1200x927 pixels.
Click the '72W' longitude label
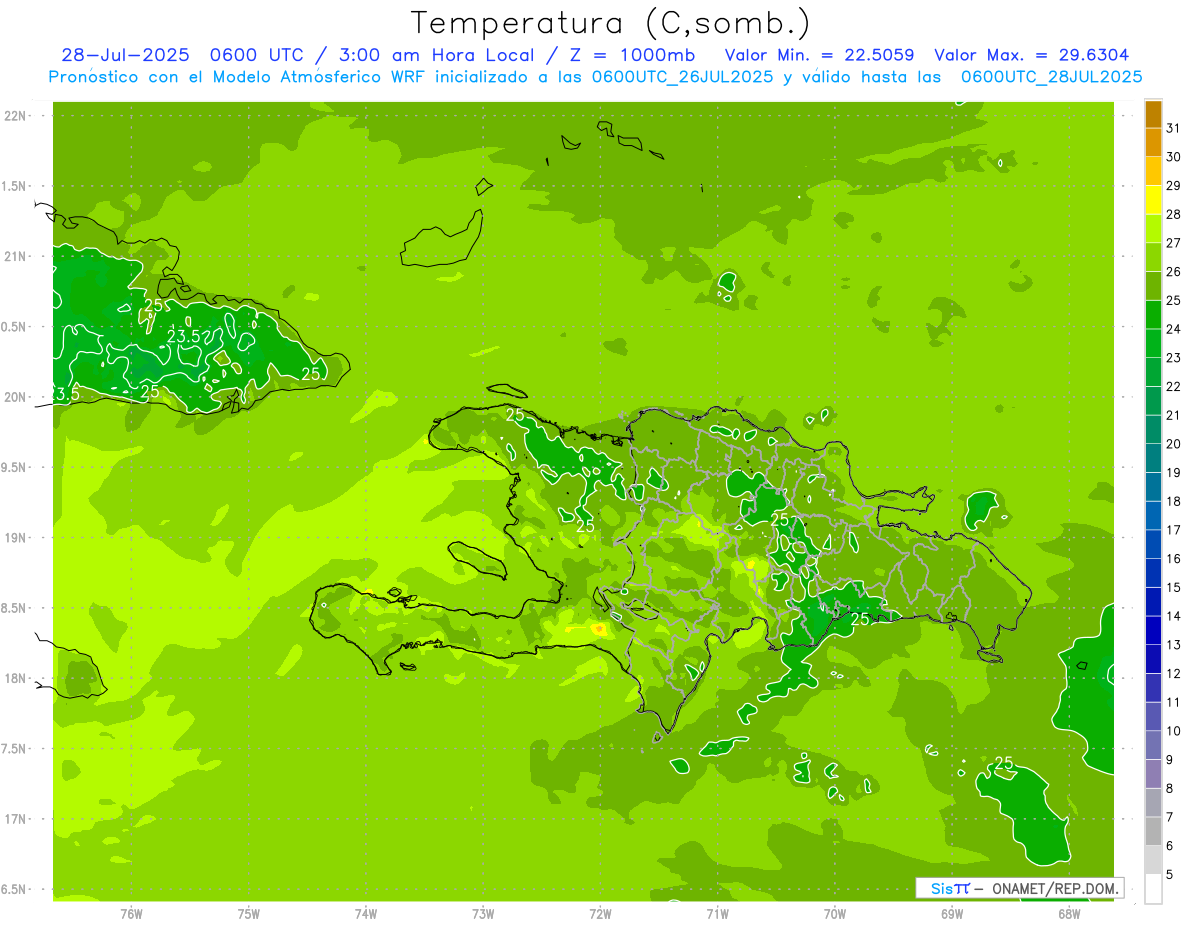[600, 913]
